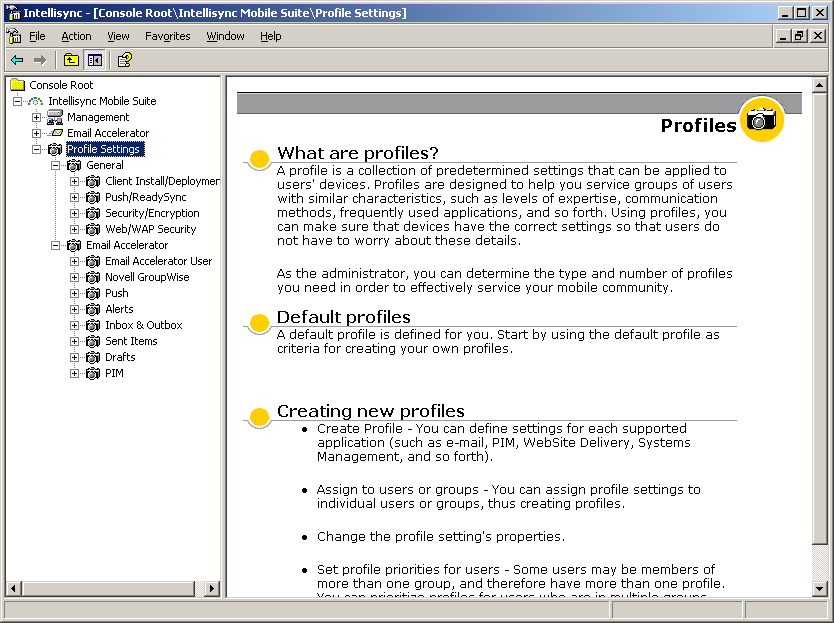Click the Intellisync Mobile Suite node icon
The image size is (834, 623).
pyautogui.click(x=36, y=101)
